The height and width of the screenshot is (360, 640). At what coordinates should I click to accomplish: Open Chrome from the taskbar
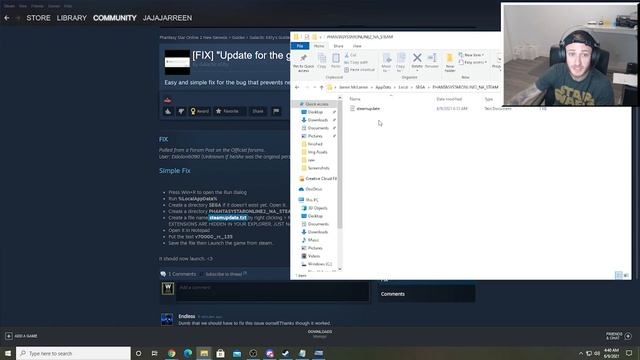[x=171, y=353]
